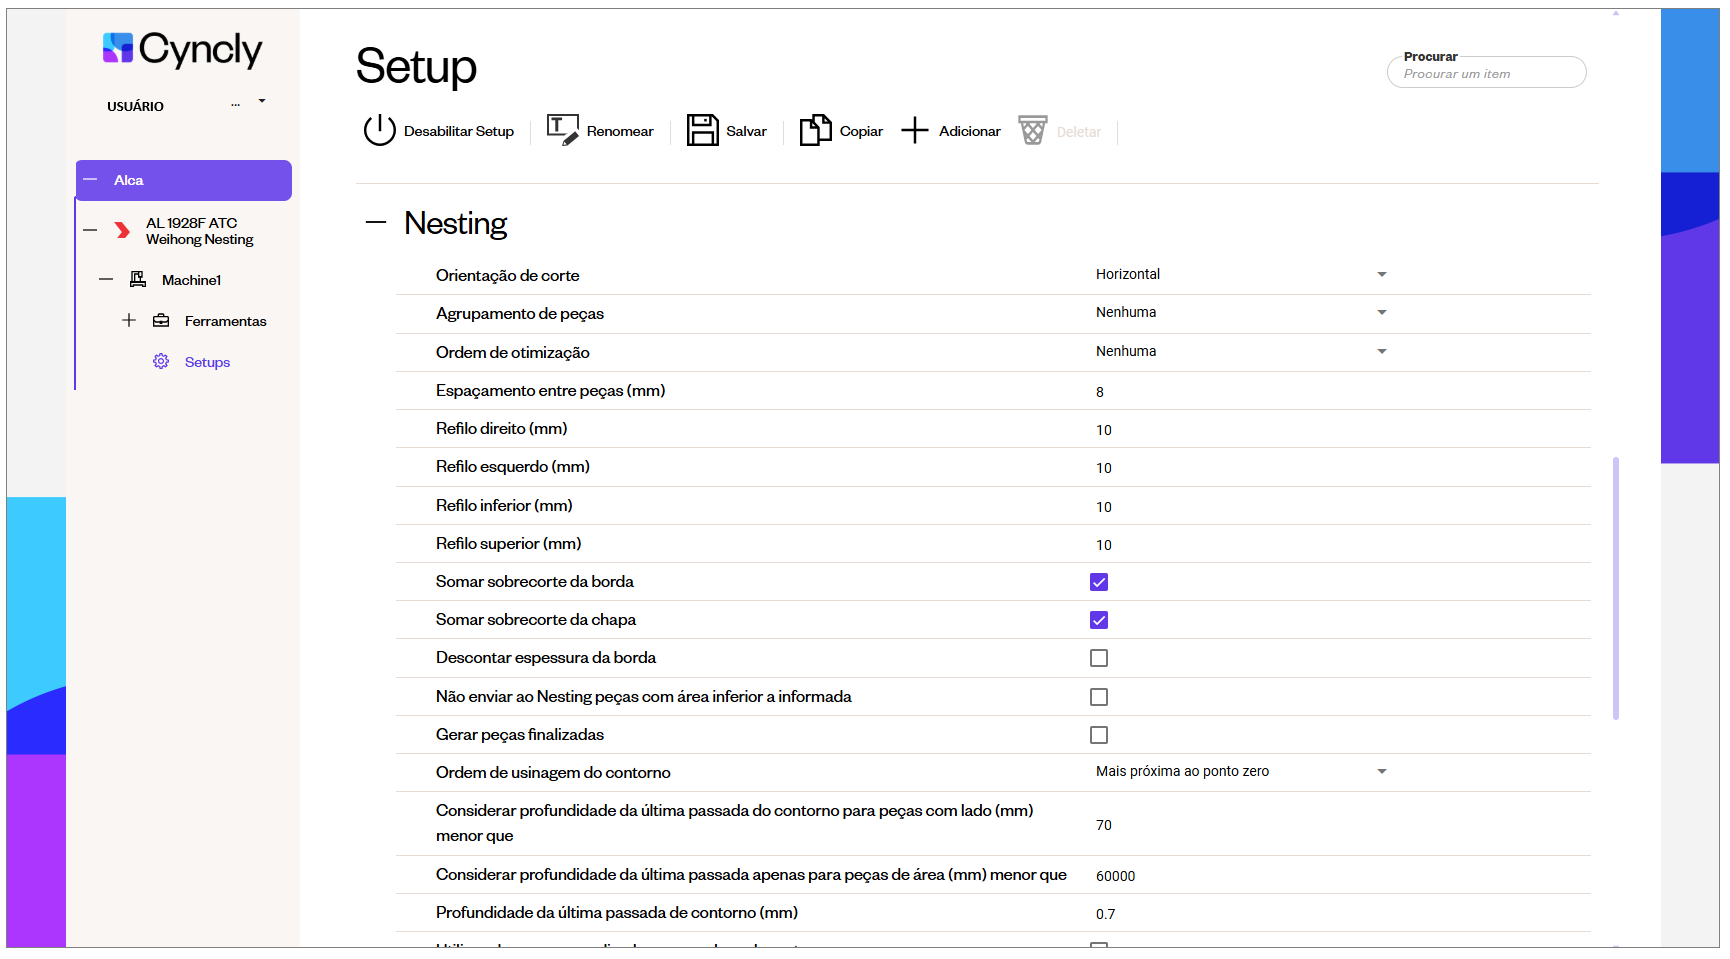Check Não enviar ao Nesting peças checkbox

coord(1099,697)
